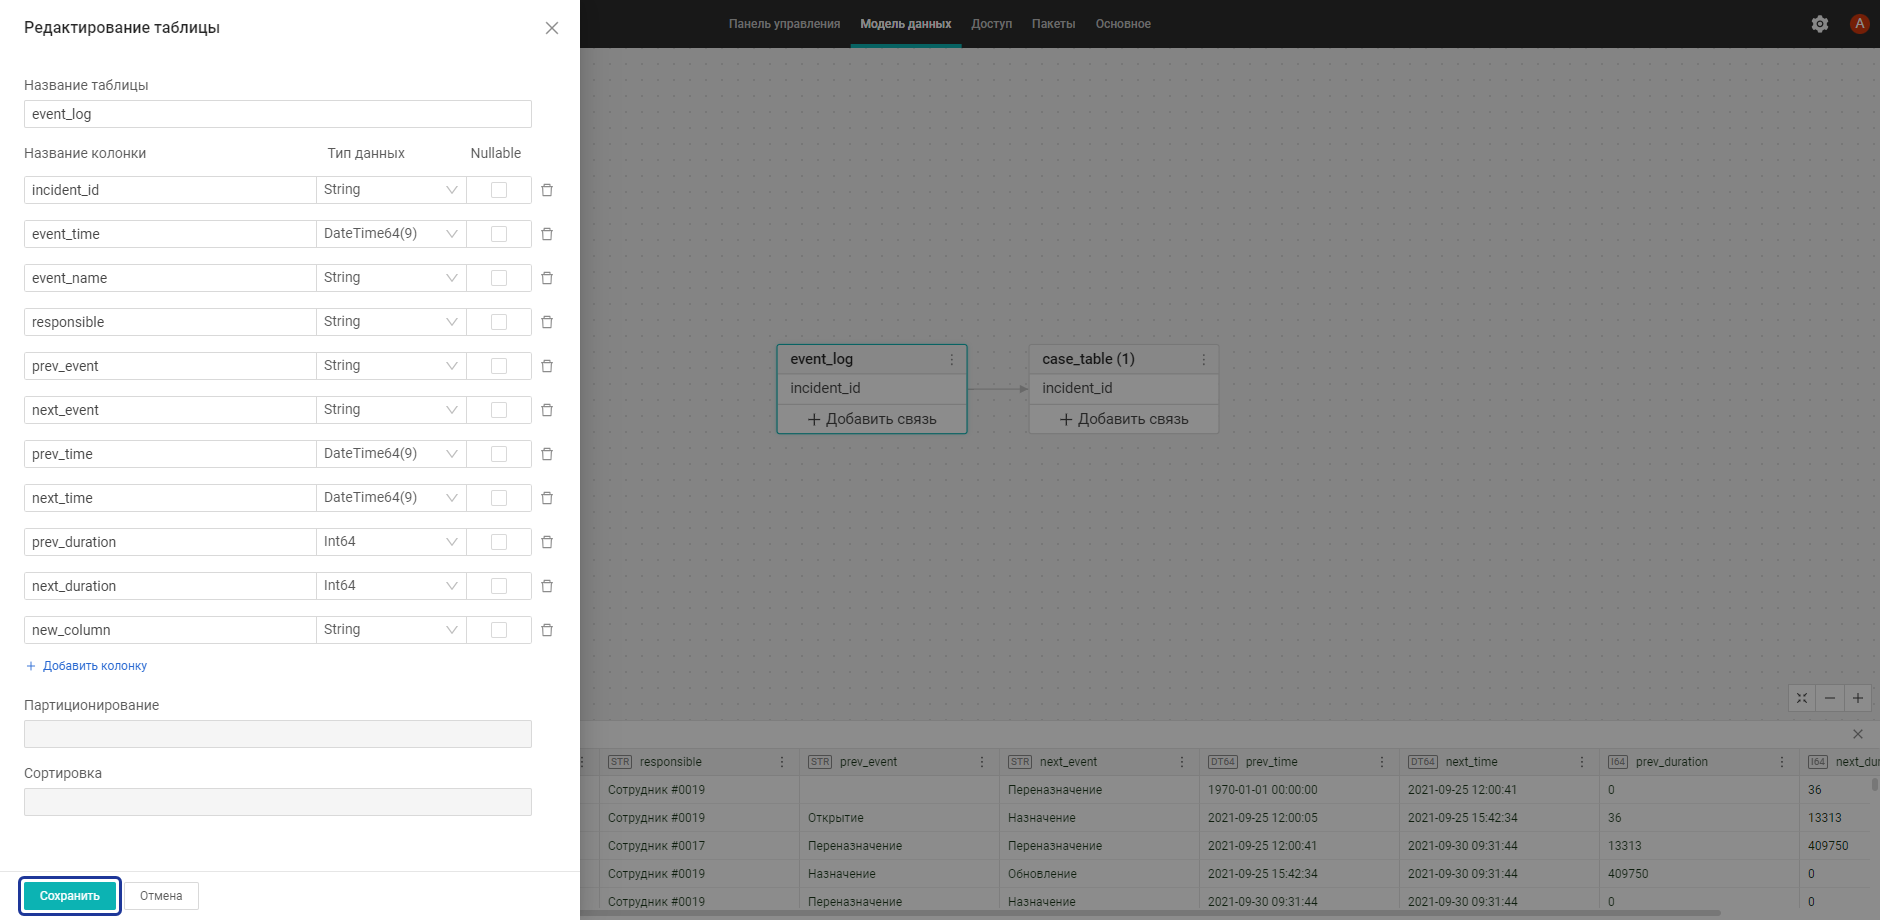The height and width of the screenshot is (920, 1880).
Task: Click the Отмена button
Action: point(161,896)
